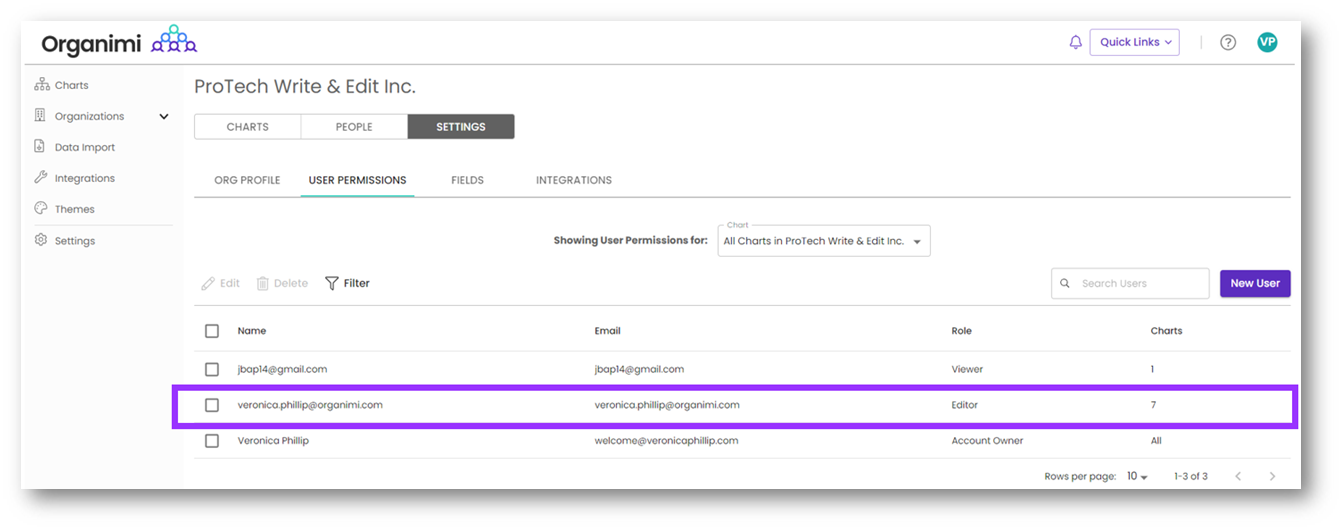Click the New User button

(1254, 283)
